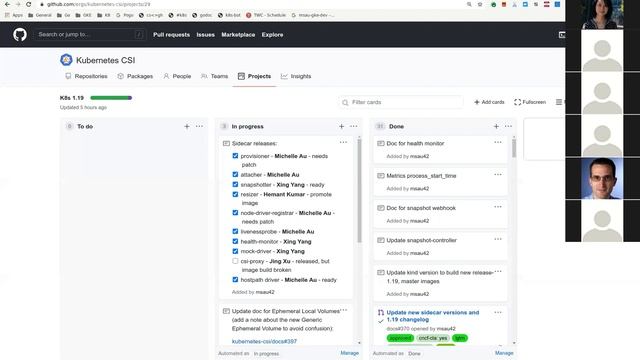
Task: Toggle resizer Hemant Kumar checkbox
Action: [x=235, y=194]
